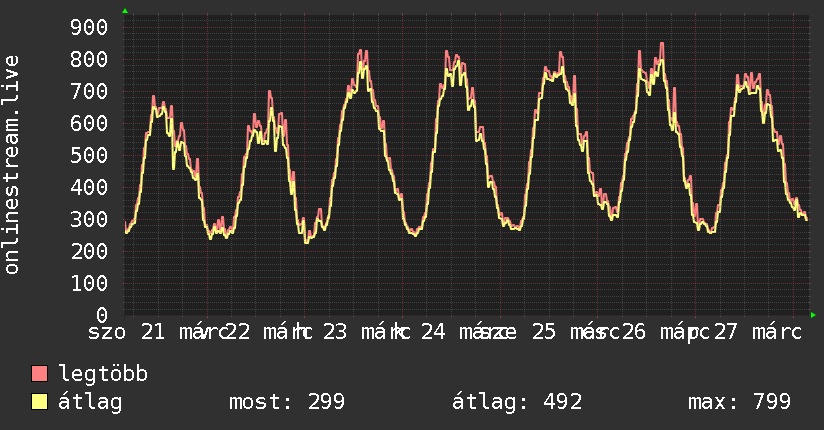The image size is (824, 430).
Task: Click the 100 y-axis label
Action: 89,283
